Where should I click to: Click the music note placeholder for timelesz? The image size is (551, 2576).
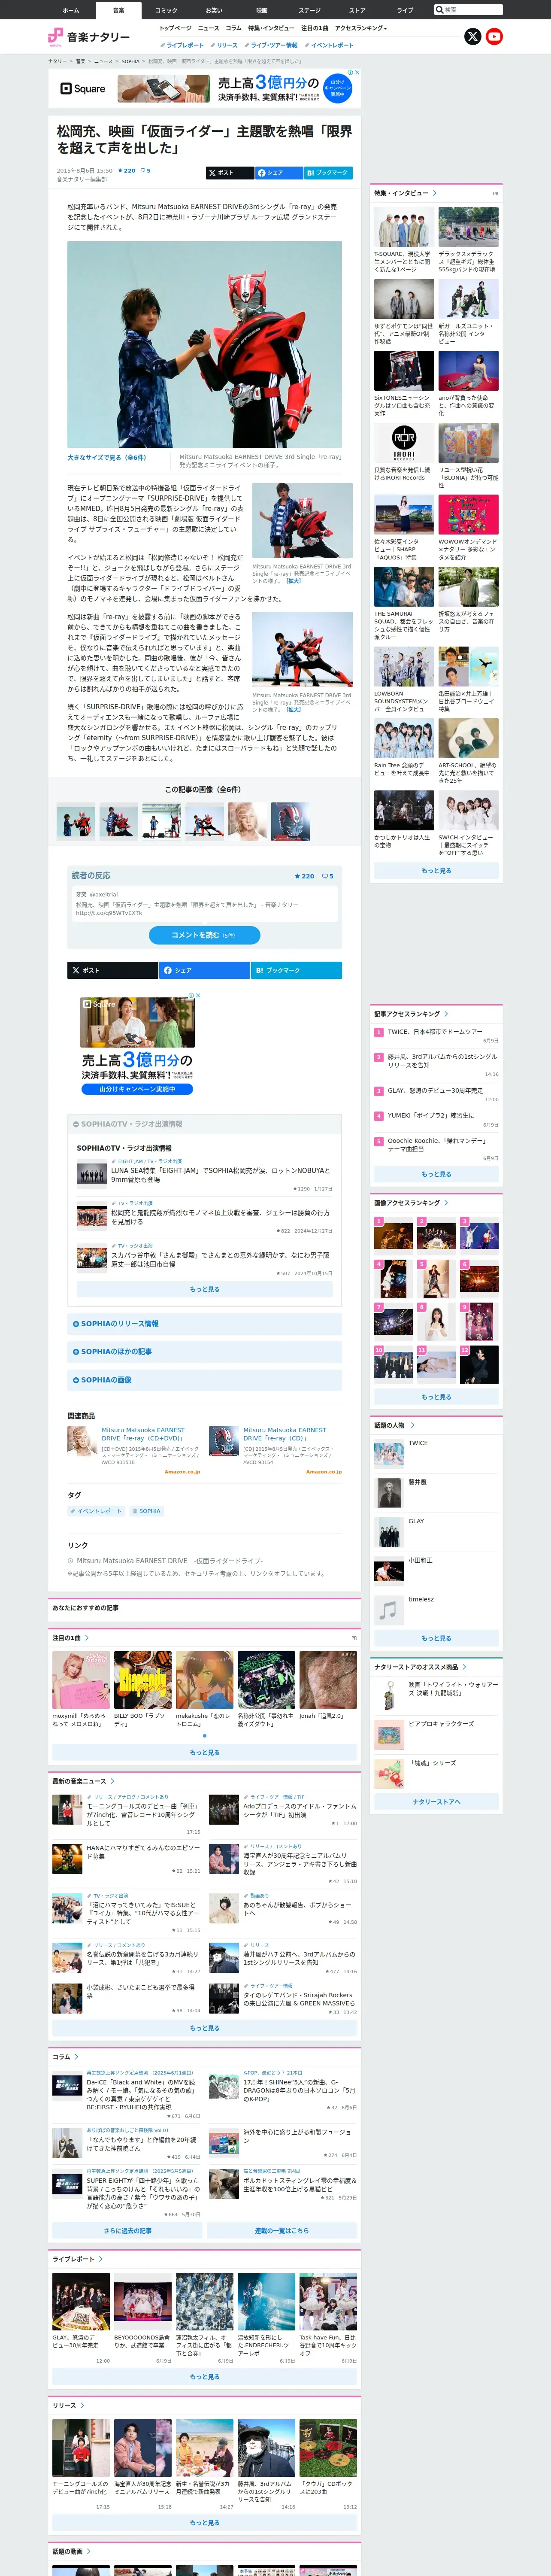(x=388, y=1610)
